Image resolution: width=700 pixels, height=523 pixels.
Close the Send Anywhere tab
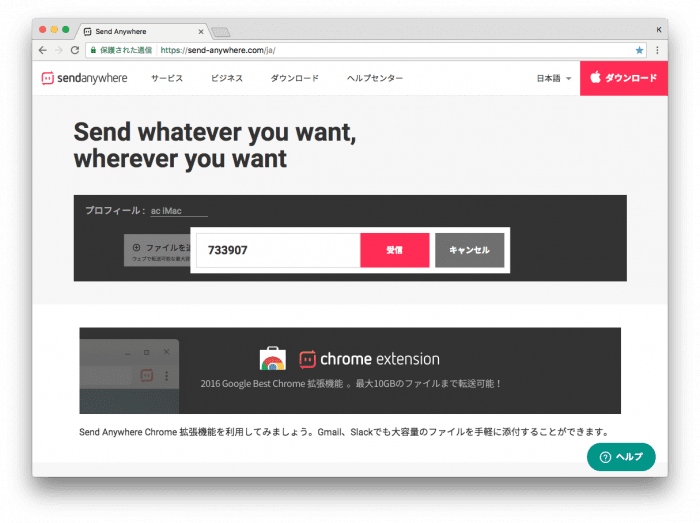(201, 32)
